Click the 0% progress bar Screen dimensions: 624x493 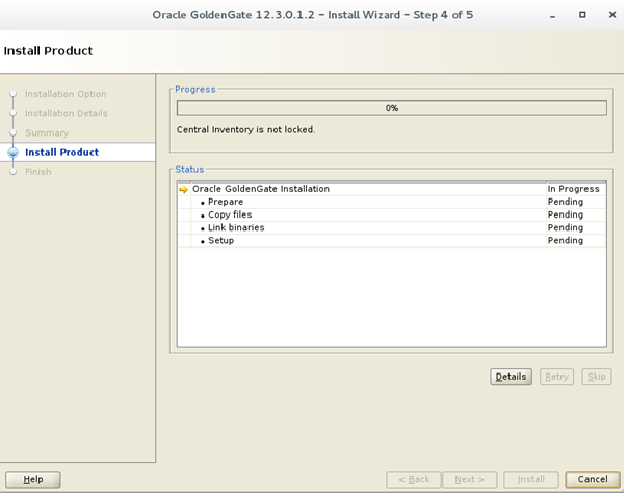(x=392, y=108)
